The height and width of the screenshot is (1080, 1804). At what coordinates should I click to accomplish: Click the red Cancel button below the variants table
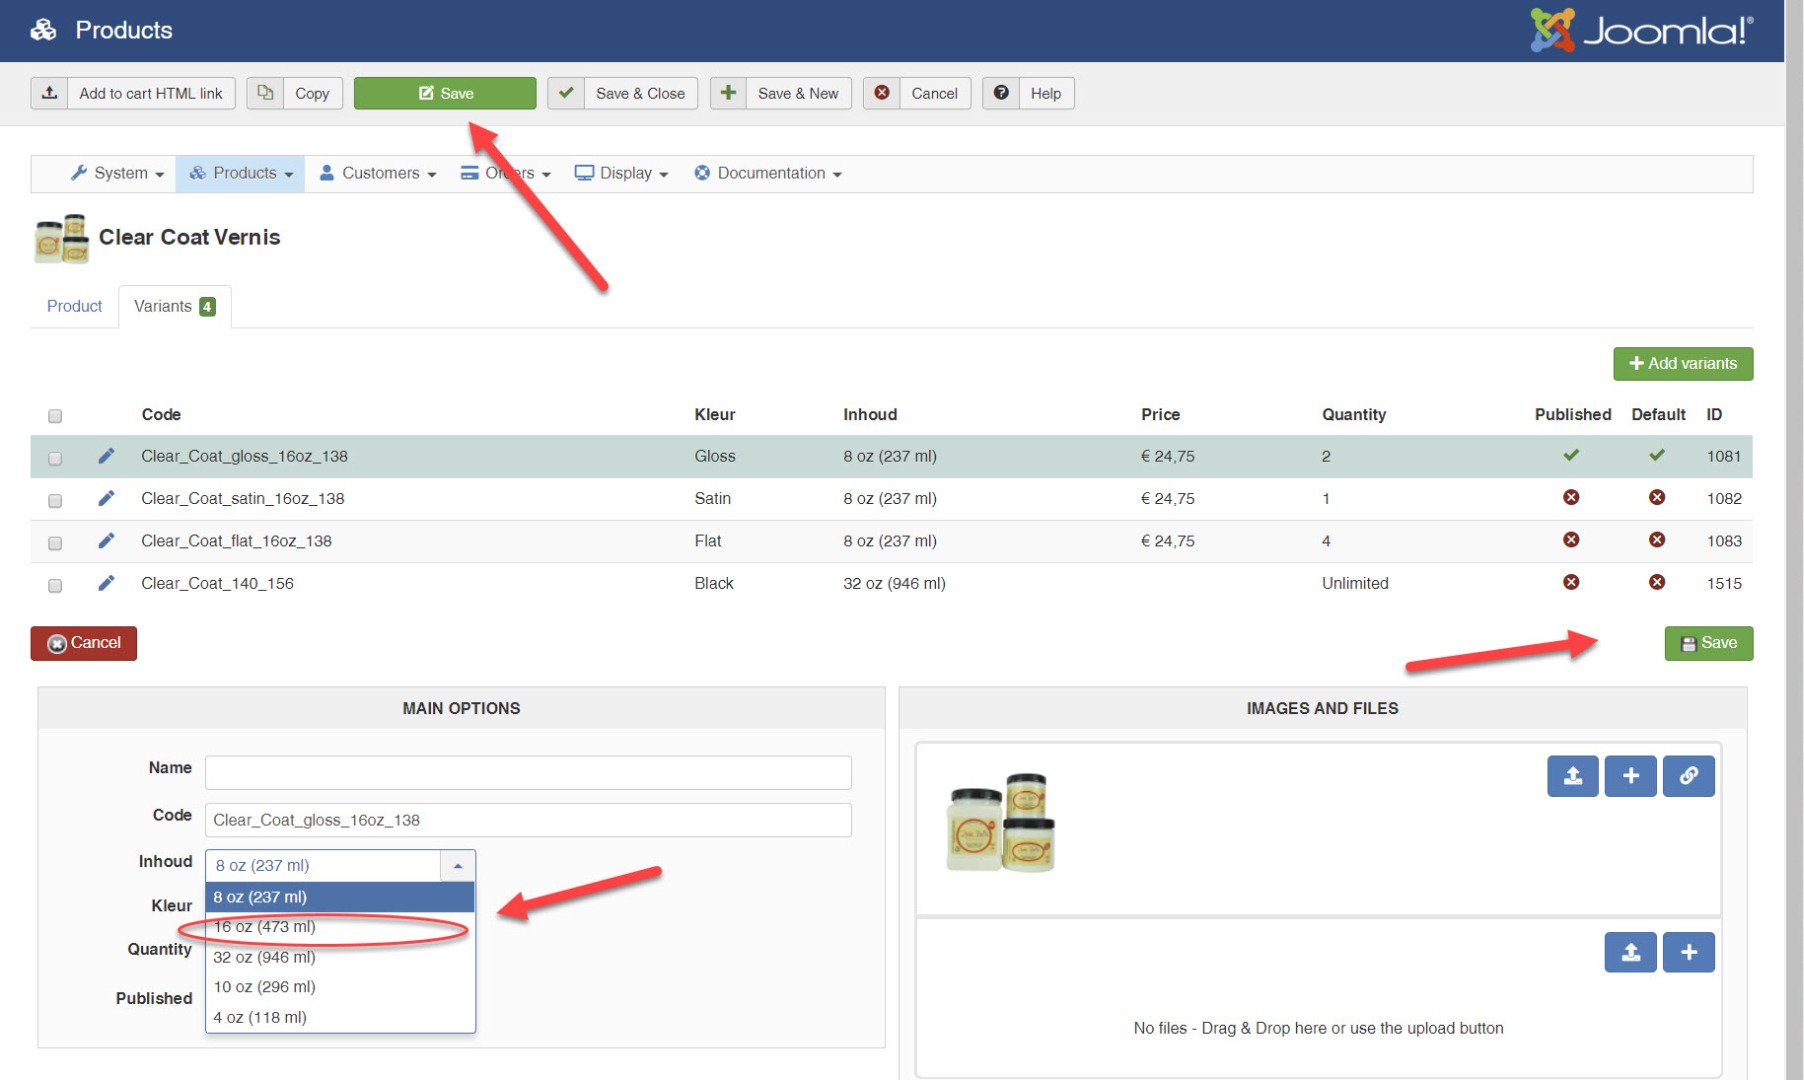[84, 643]
